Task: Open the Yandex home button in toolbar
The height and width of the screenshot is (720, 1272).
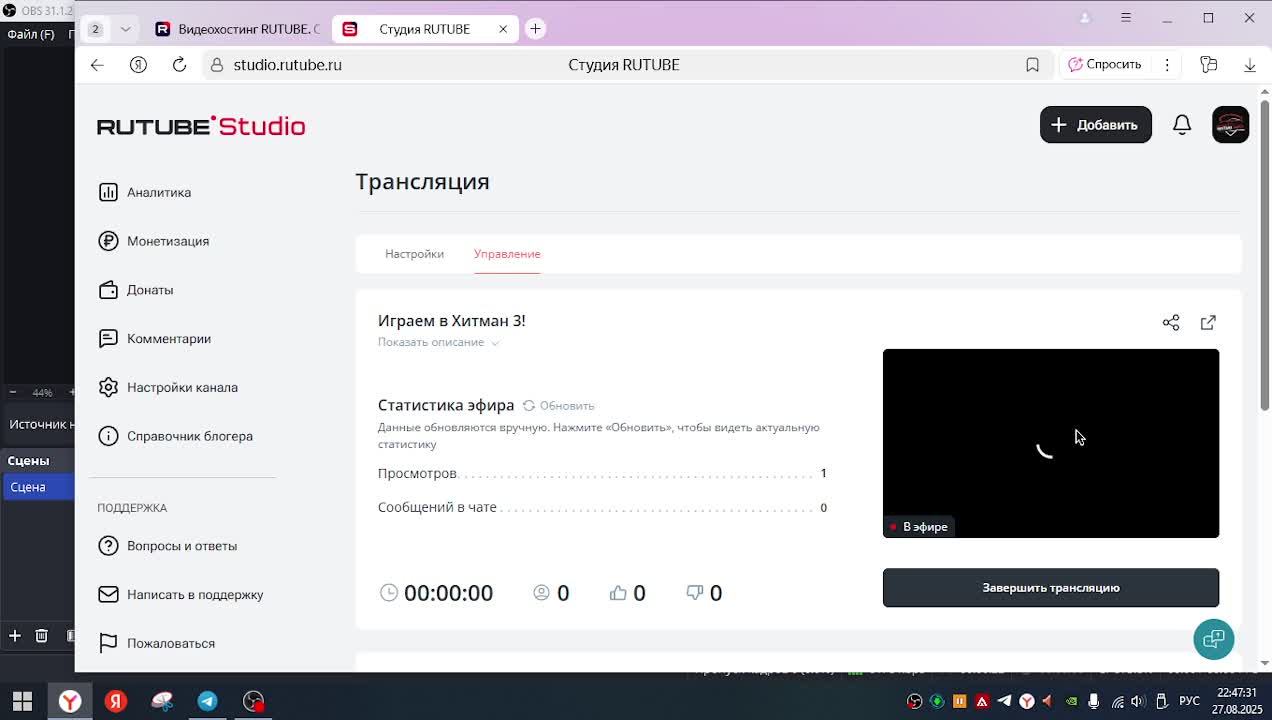Action: point(138,64)
